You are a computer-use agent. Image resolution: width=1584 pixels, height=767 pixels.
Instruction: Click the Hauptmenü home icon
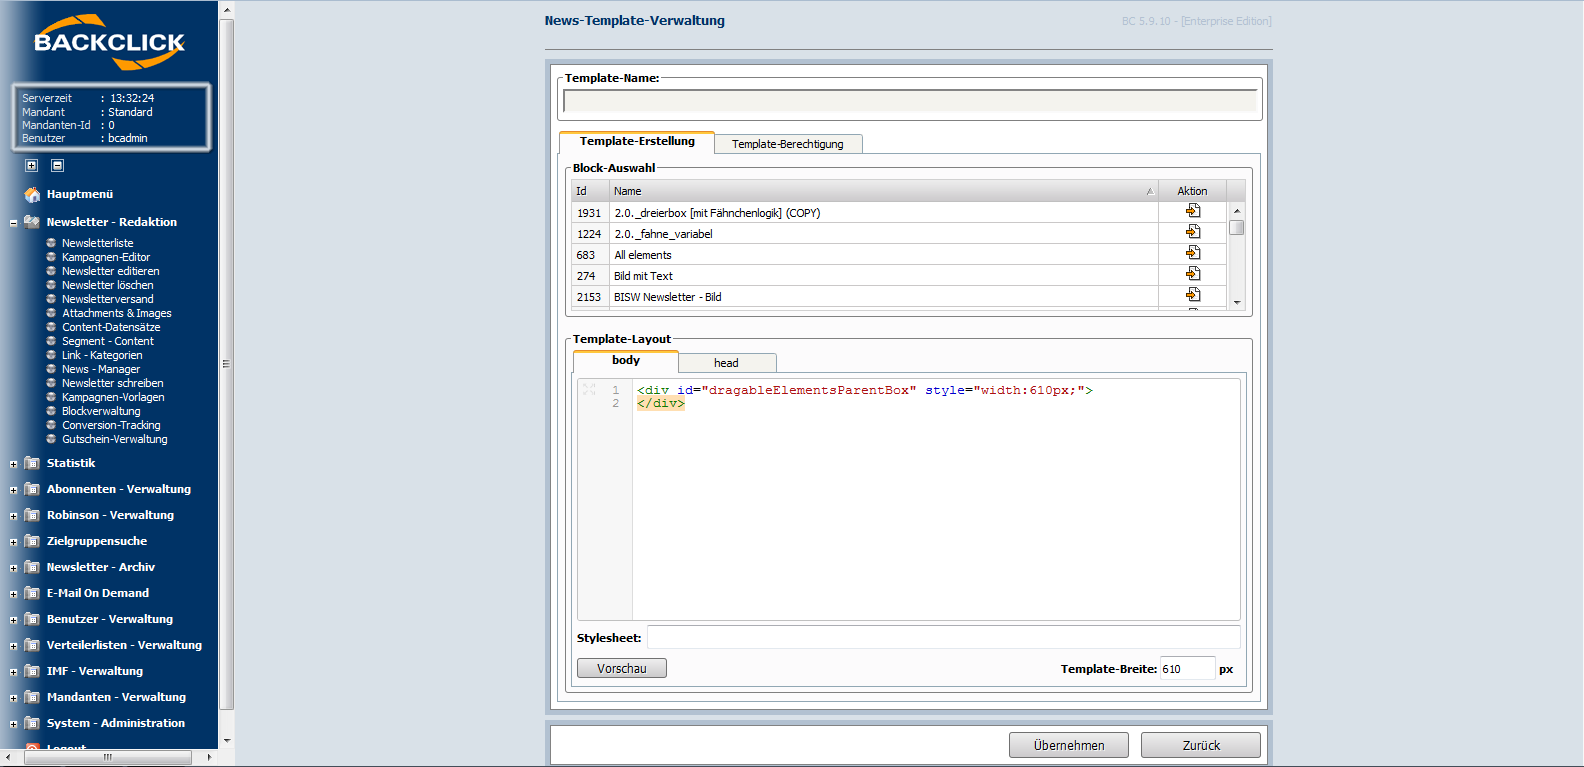click(x=32, y=195)
